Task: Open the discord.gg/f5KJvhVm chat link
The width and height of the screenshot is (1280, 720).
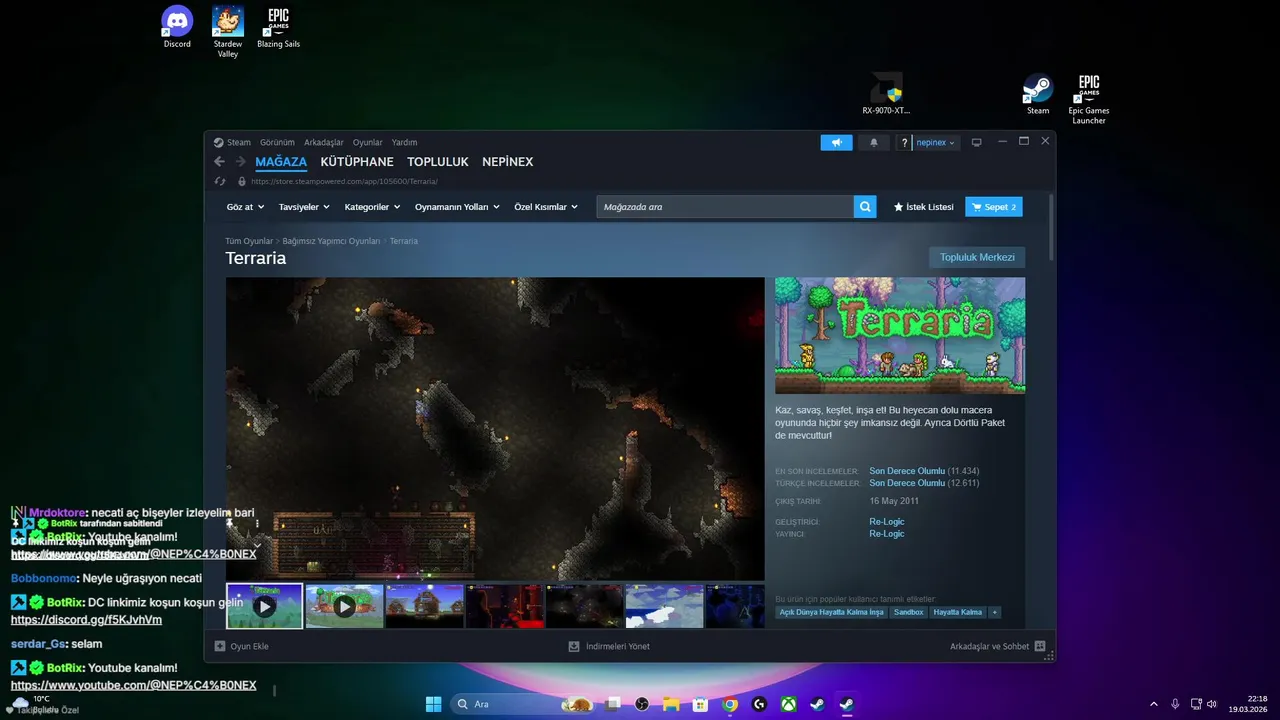Action: pyautogui.click(x=86, y=620)
